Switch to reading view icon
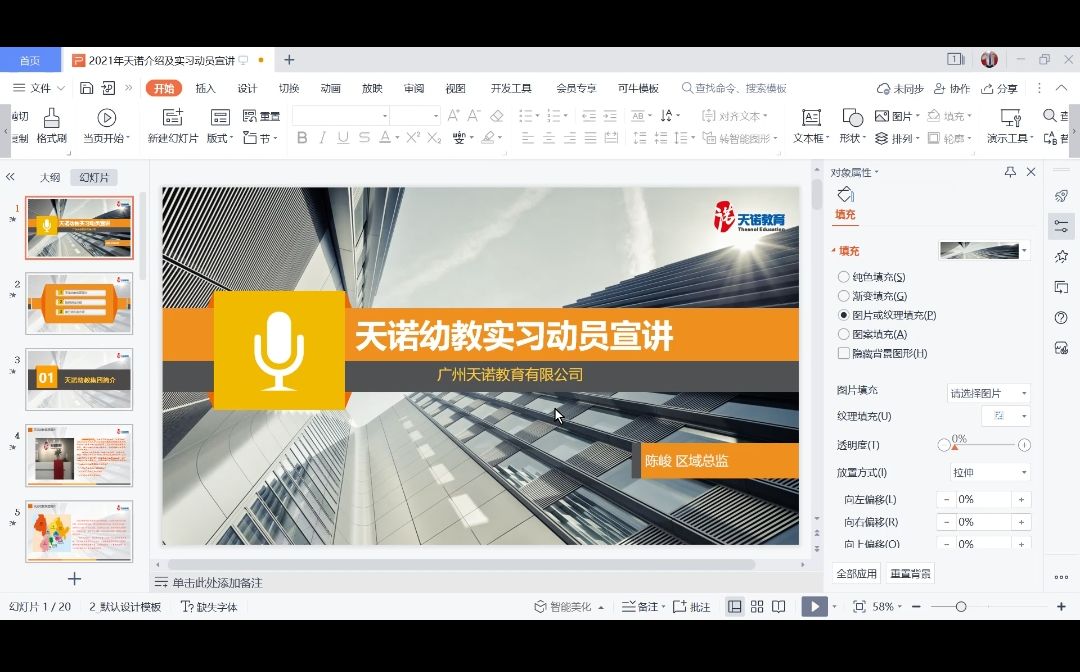Viewport: 1080px width, 672px height. click(x=778, y=607)
